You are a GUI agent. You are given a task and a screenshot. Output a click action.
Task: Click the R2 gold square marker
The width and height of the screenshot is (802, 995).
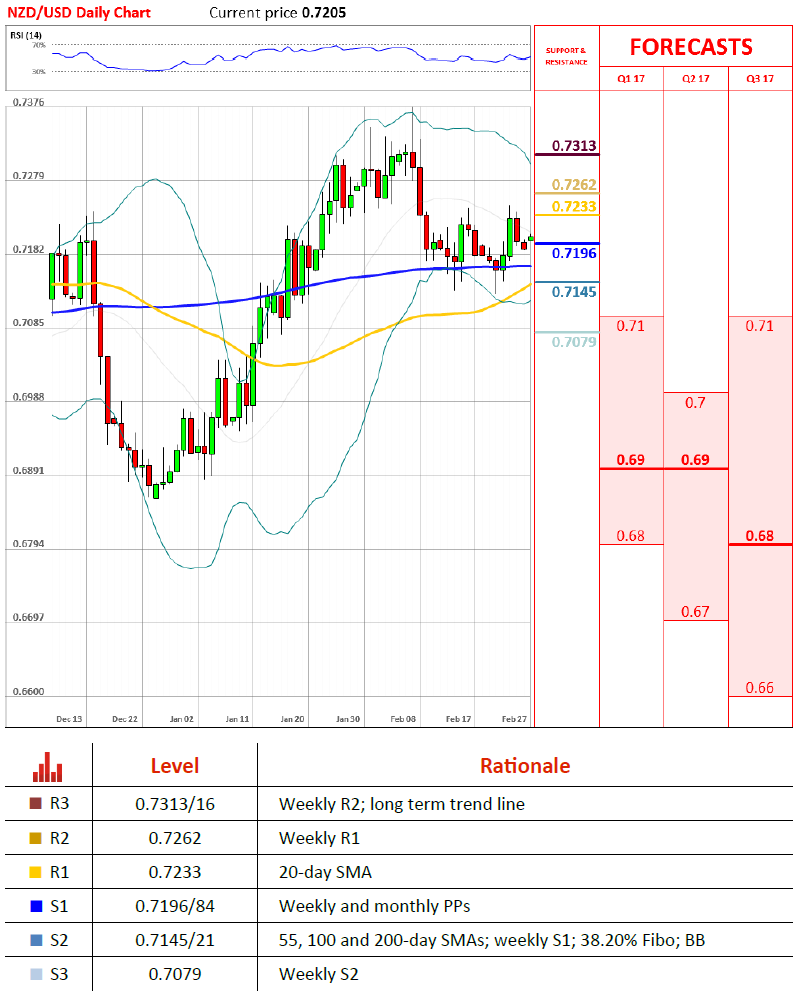click(36, 838)
